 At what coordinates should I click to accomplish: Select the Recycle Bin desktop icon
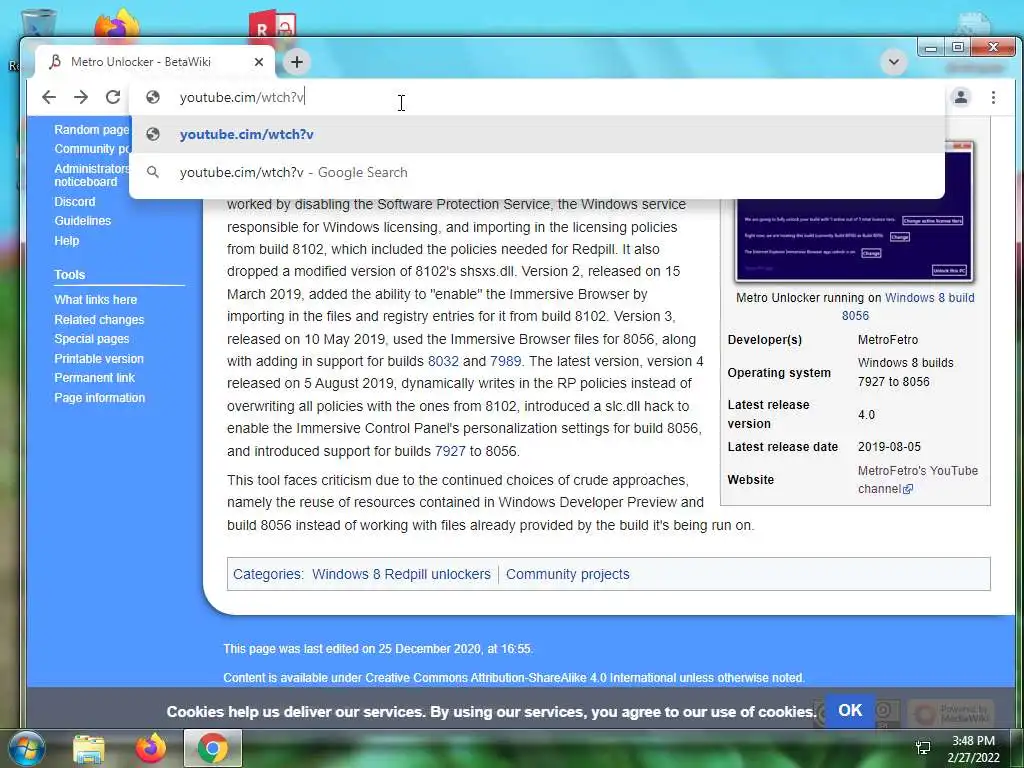point(38,25)
